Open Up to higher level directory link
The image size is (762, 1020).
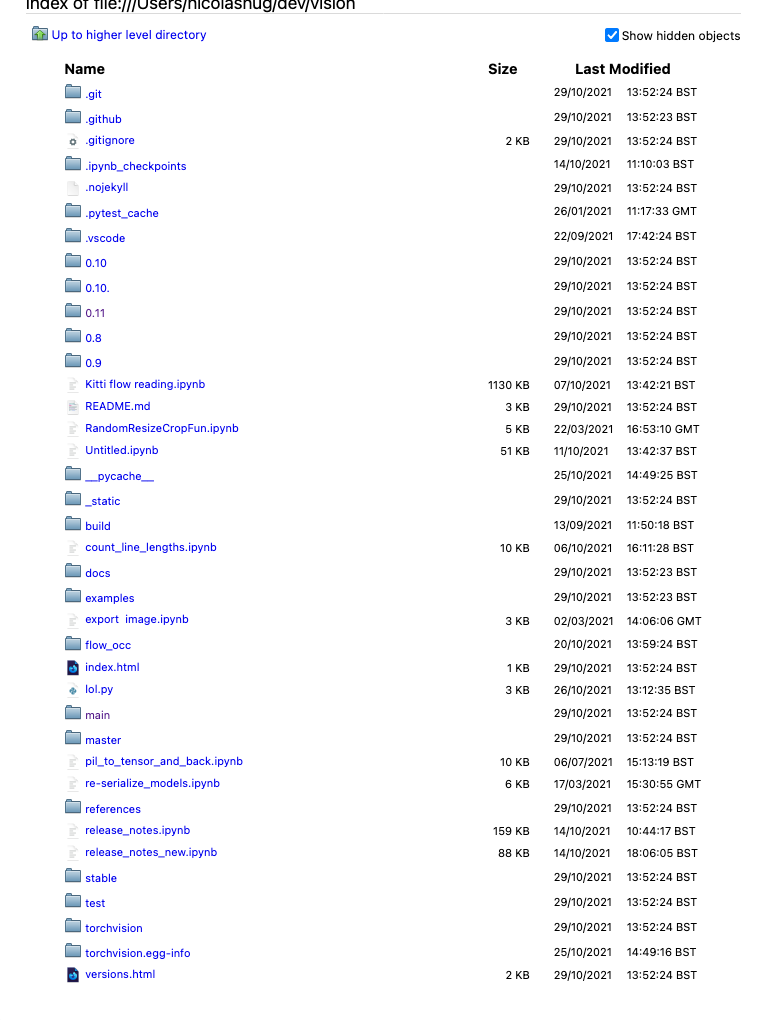click(129, 34)
